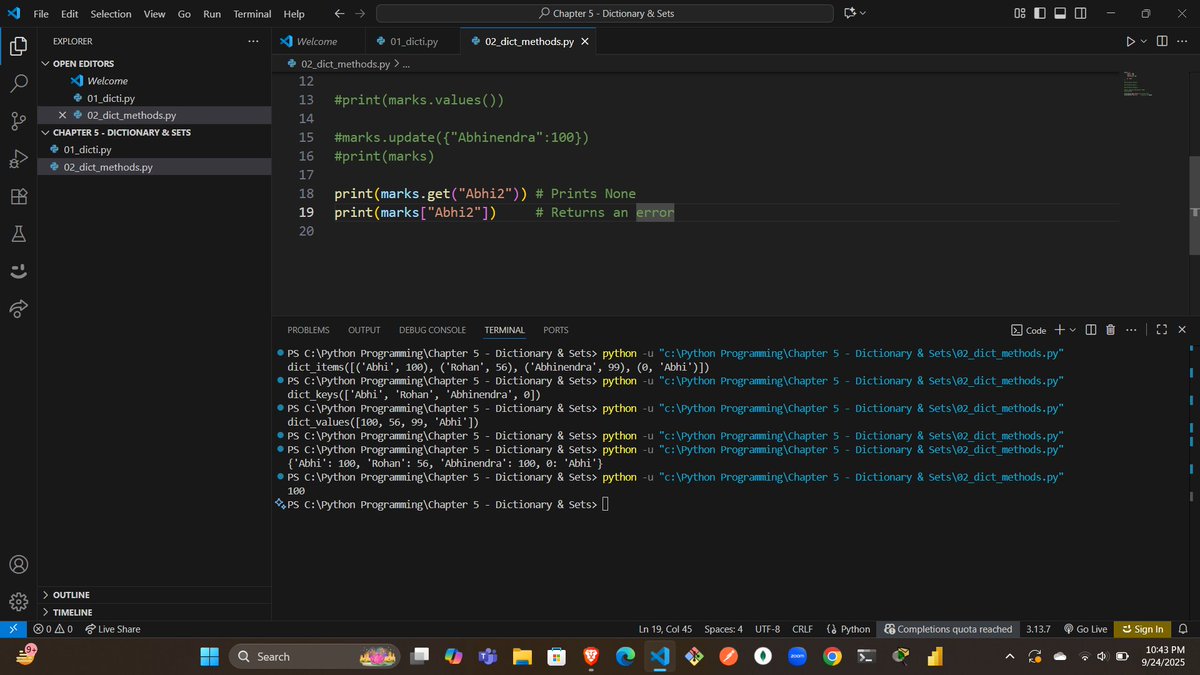
Task: Switch to the Ports panel tab
Action: pos(556,330)
